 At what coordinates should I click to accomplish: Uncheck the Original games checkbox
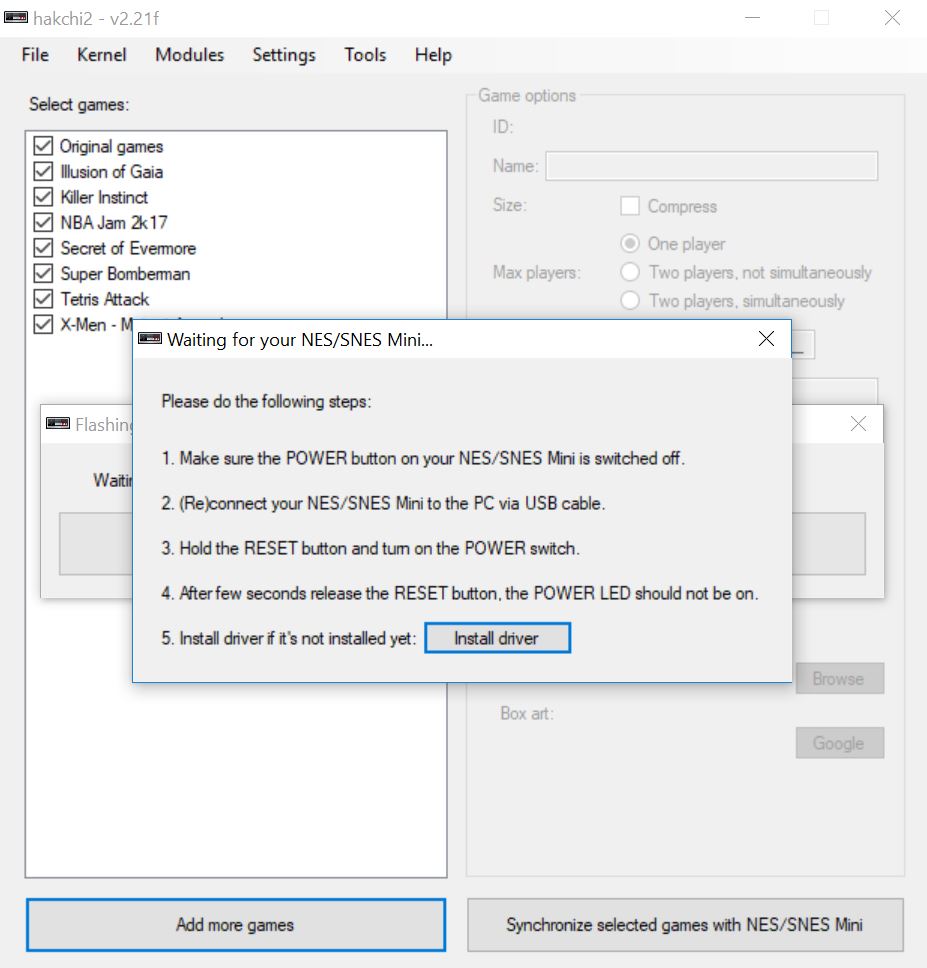coord(43,146)
